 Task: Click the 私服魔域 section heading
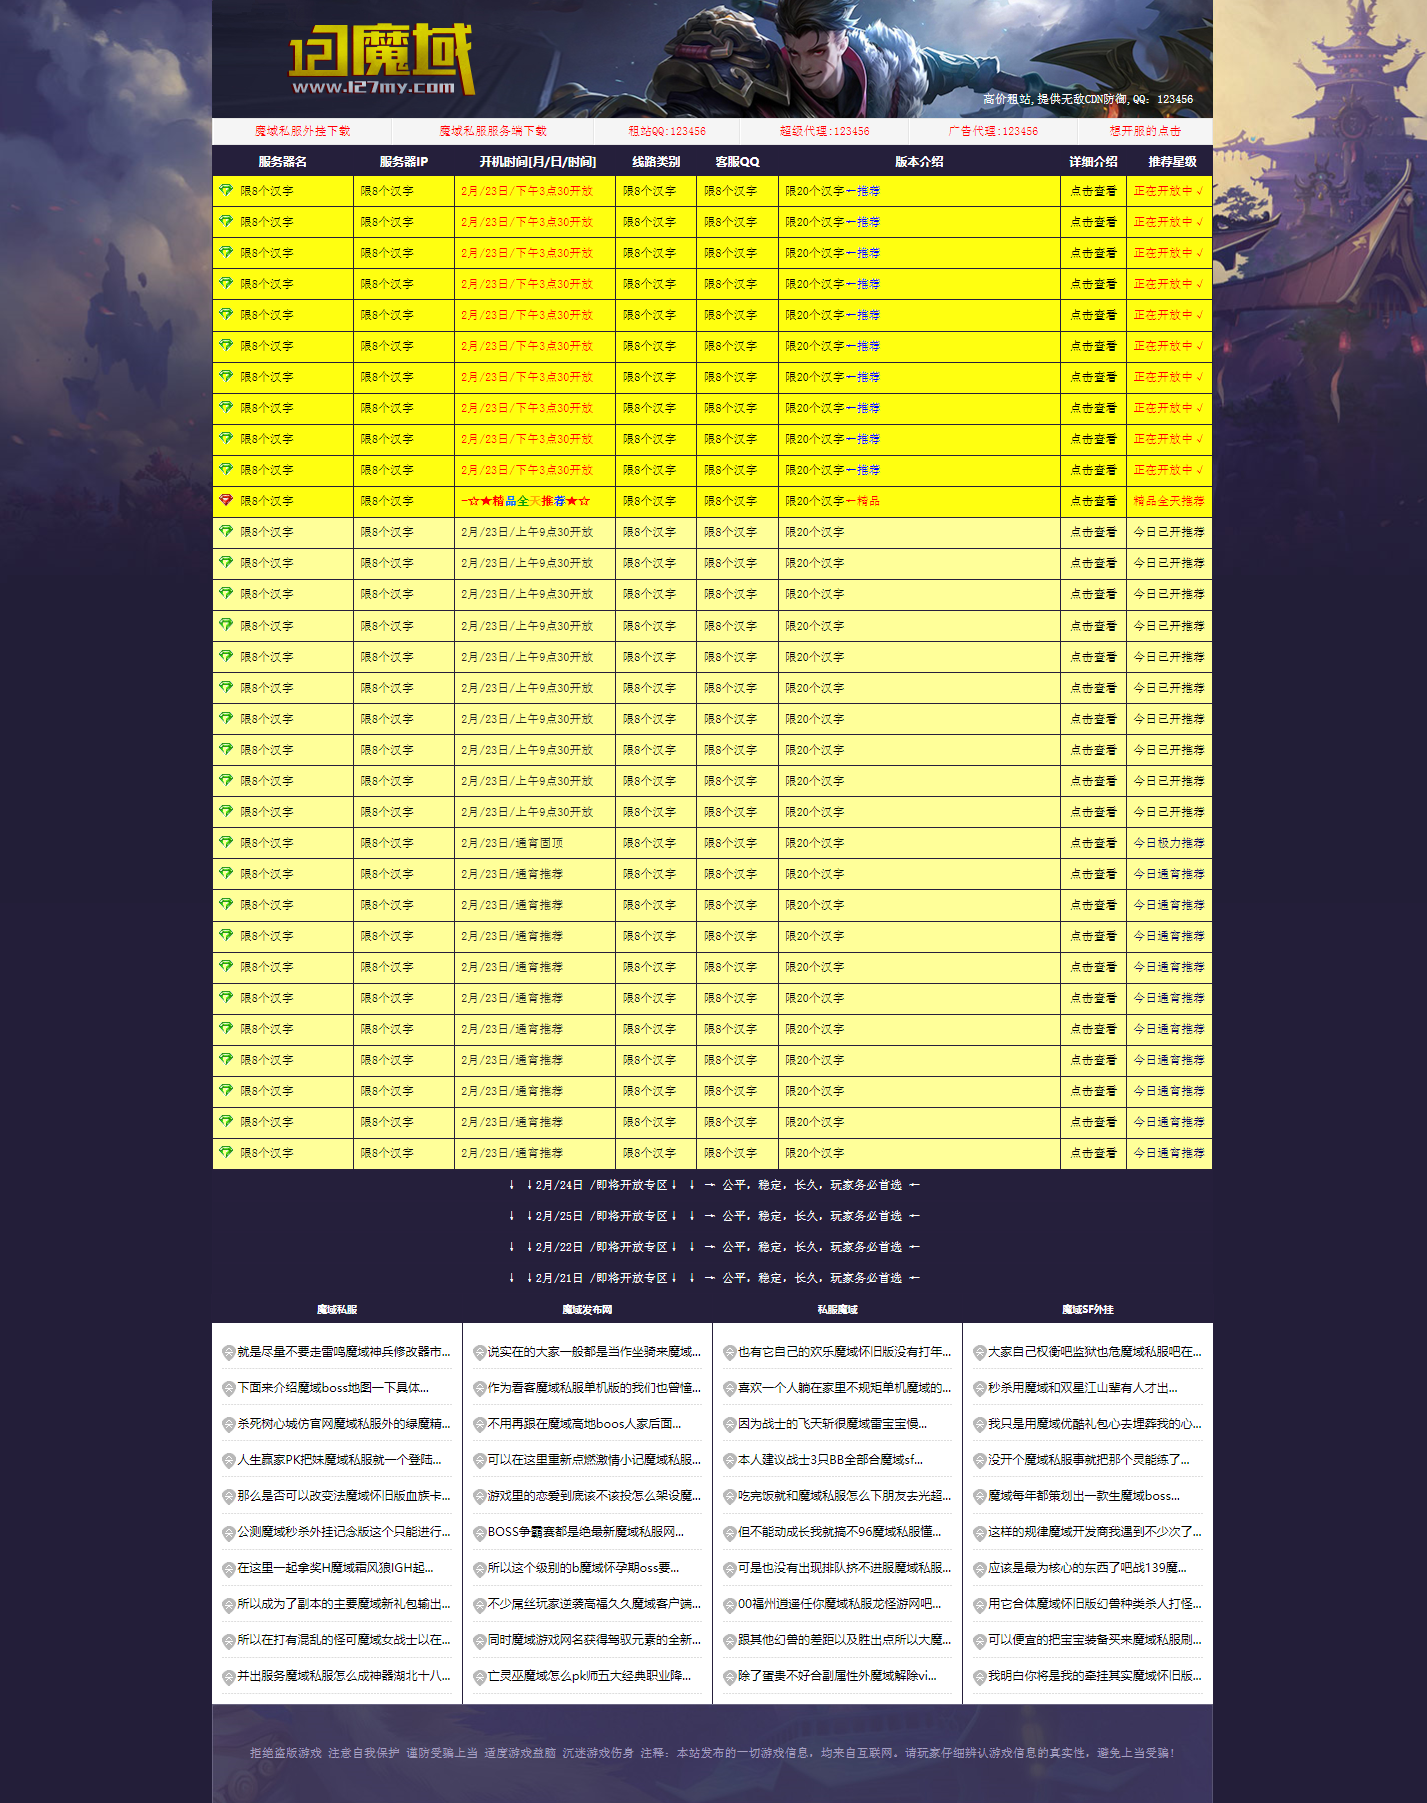coord(837,1309)
